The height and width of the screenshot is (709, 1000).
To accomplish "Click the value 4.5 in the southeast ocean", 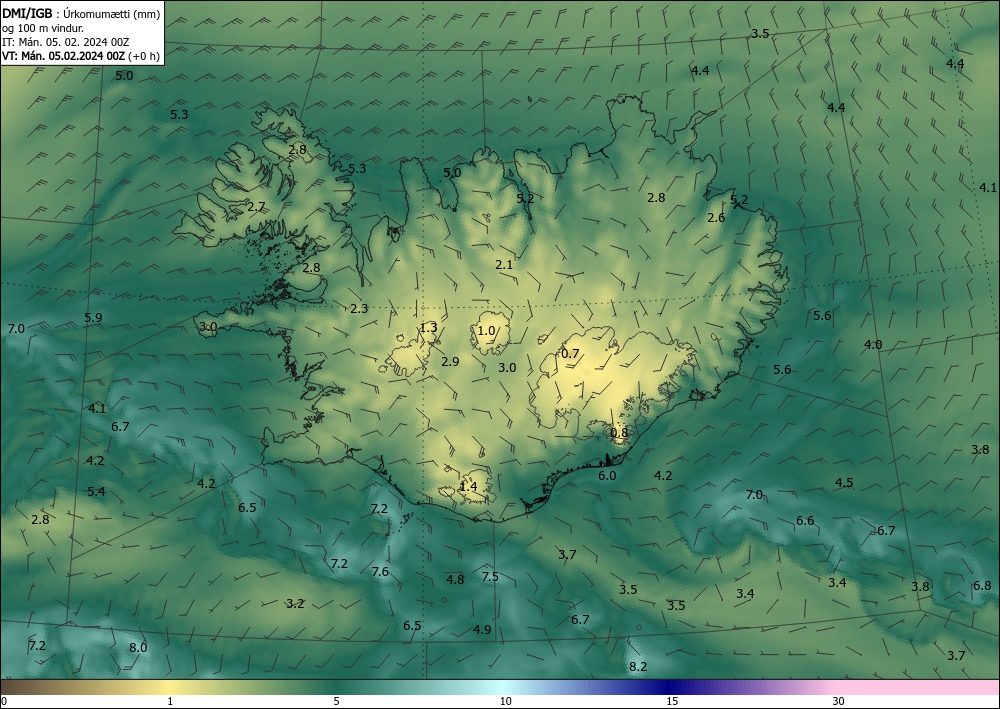I will 844,482.
